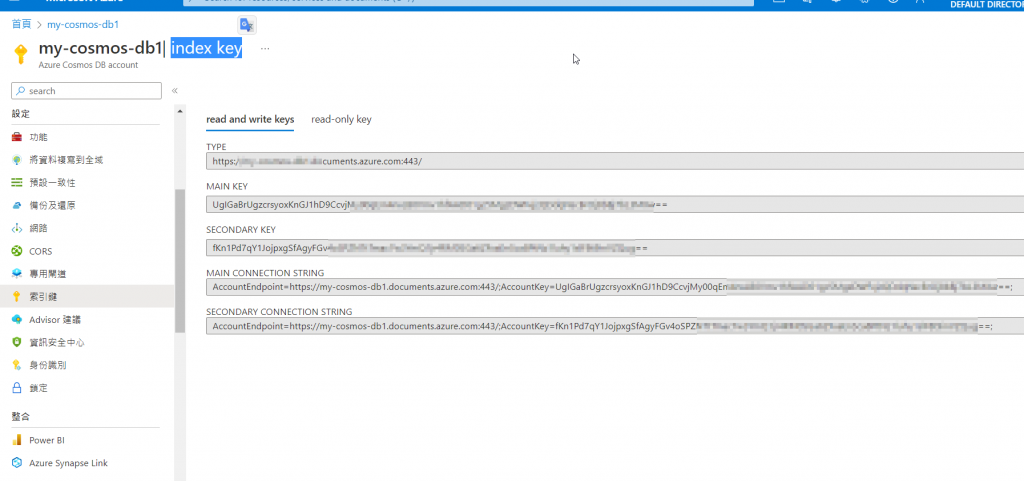Switch to read-only key tab
1024x481 pixels.
[x=342, y=119]
